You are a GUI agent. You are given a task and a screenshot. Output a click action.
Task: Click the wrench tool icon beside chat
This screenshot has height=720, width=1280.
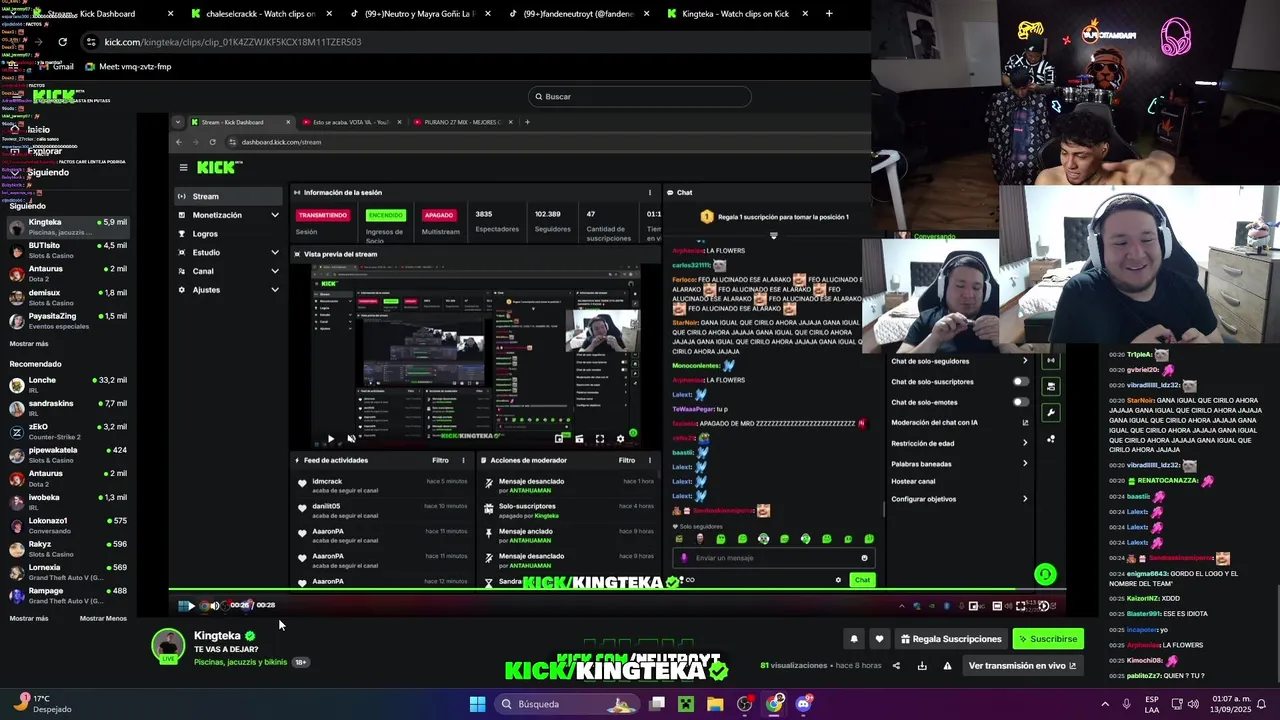(x=1050, y=413)
